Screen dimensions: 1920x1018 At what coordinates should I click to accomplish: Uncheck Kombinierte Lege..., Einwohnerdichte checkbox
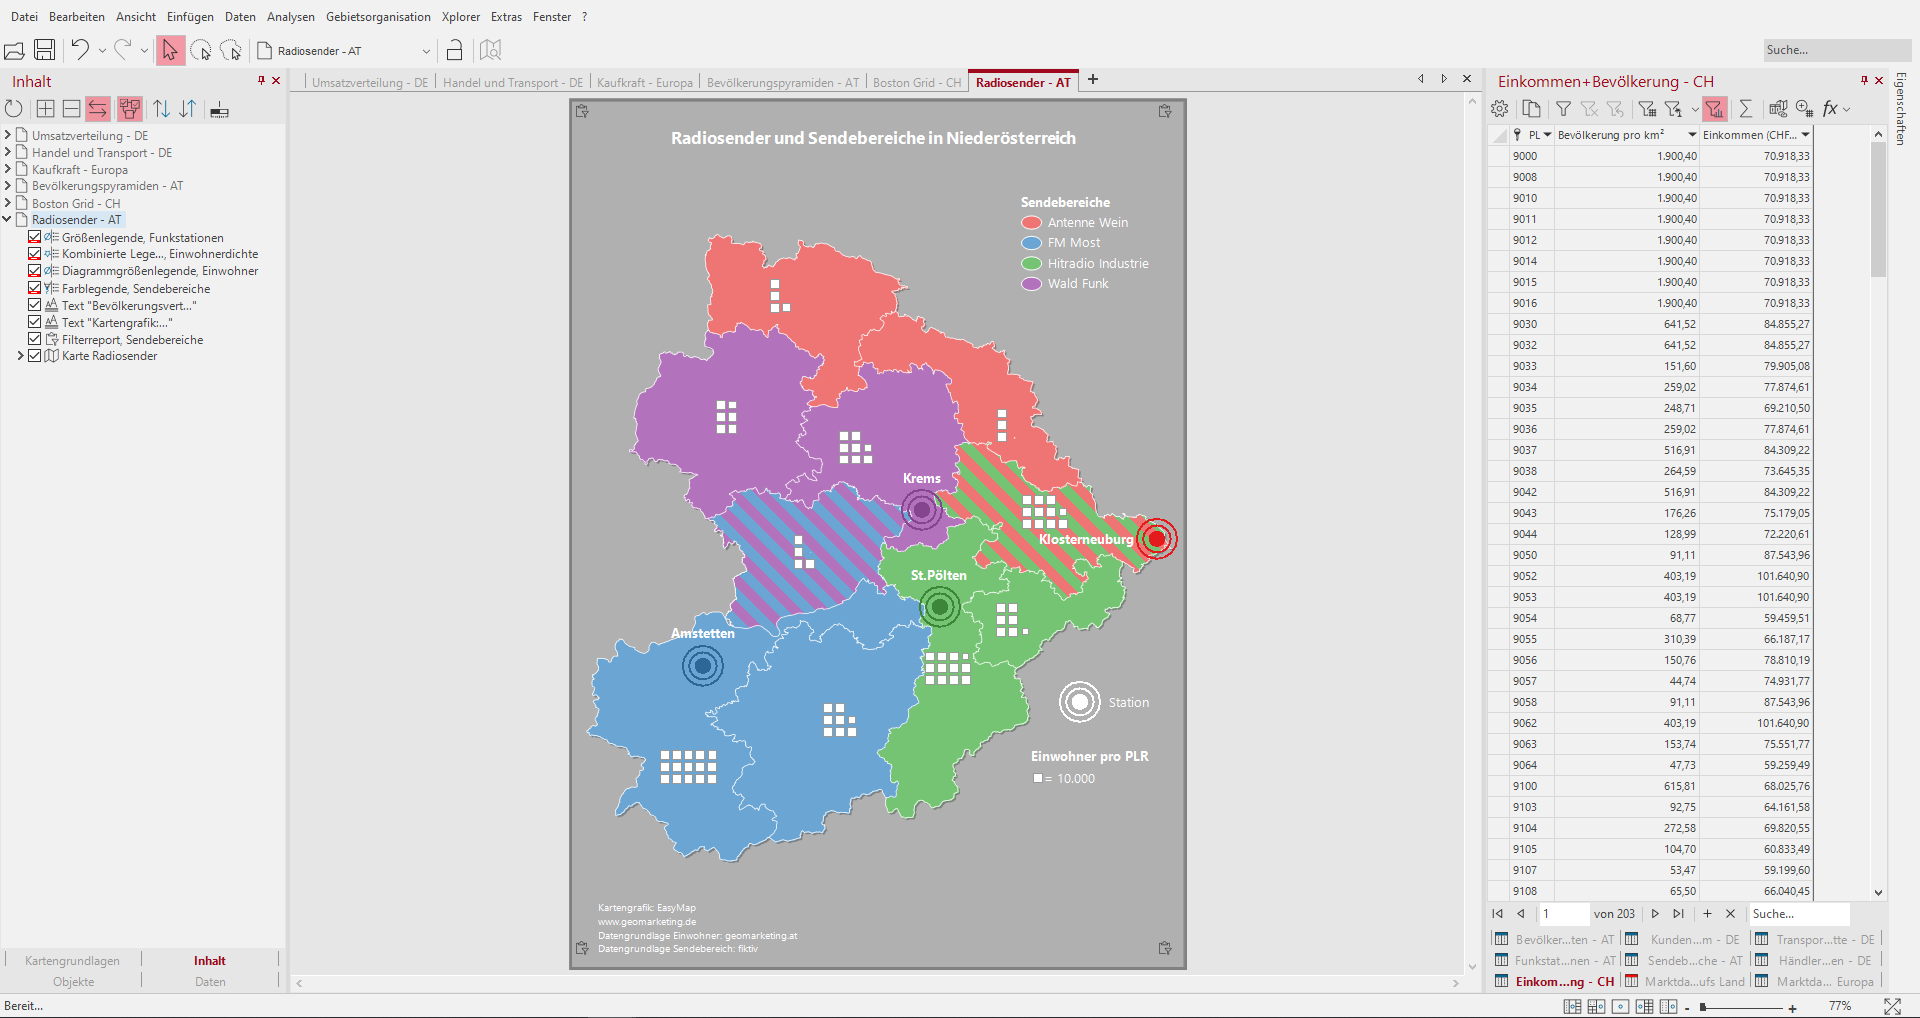point(35,254)
